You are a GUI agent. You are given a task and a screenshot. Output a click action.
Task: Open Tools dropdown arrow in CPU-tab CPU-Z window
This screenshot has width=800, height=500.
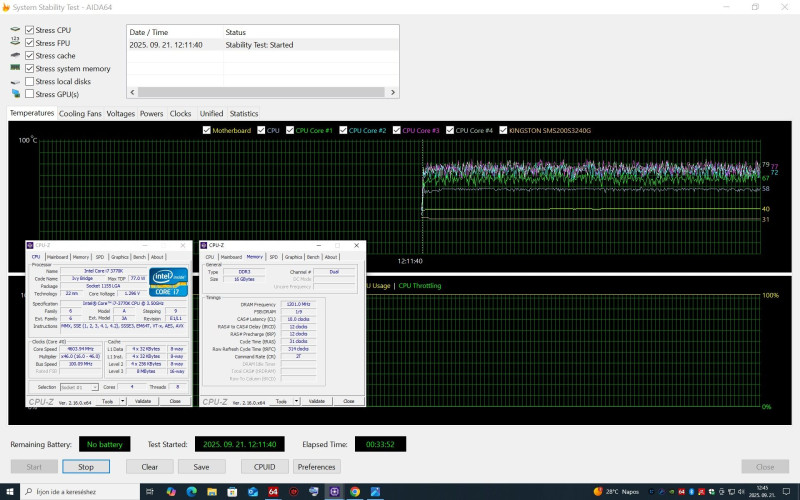click(x=122, y=401)
